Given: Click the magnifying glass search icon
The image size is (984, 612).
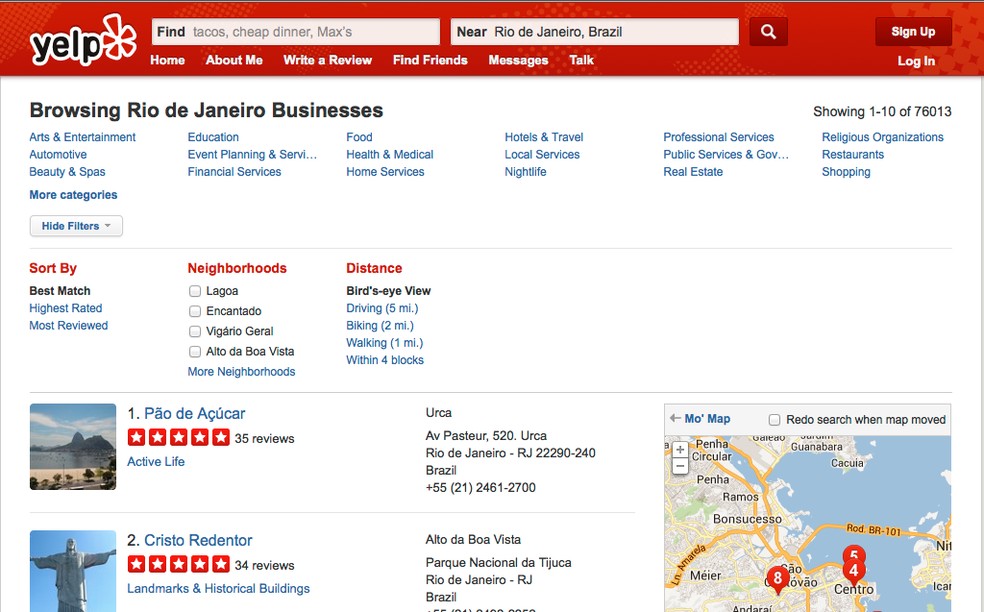Looking at the screenshot, I should coord(768,31).
